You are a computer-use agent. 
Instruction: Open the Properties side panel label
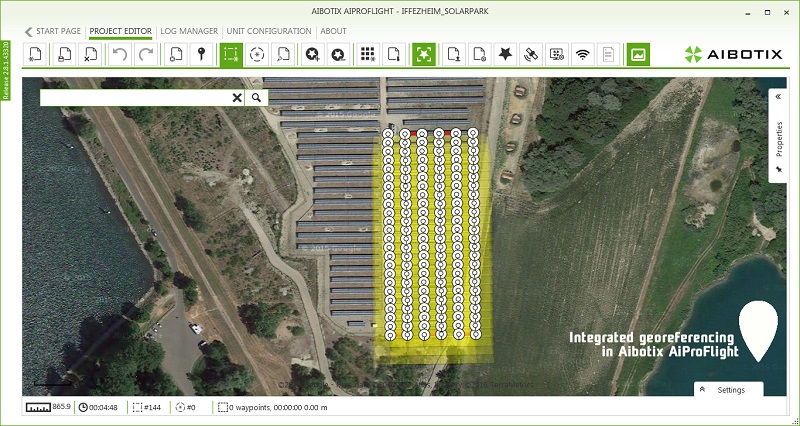[779, 139]
